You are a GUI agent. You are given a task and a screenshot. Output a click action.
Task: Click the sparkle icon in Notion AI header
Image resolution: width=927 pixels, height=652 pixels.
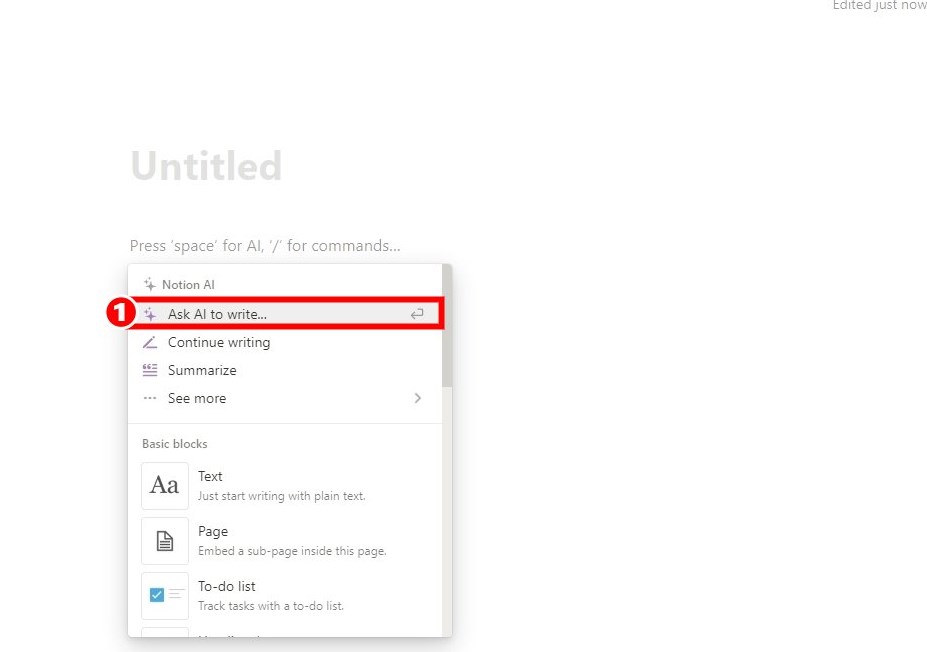click(x=150, y=285)
